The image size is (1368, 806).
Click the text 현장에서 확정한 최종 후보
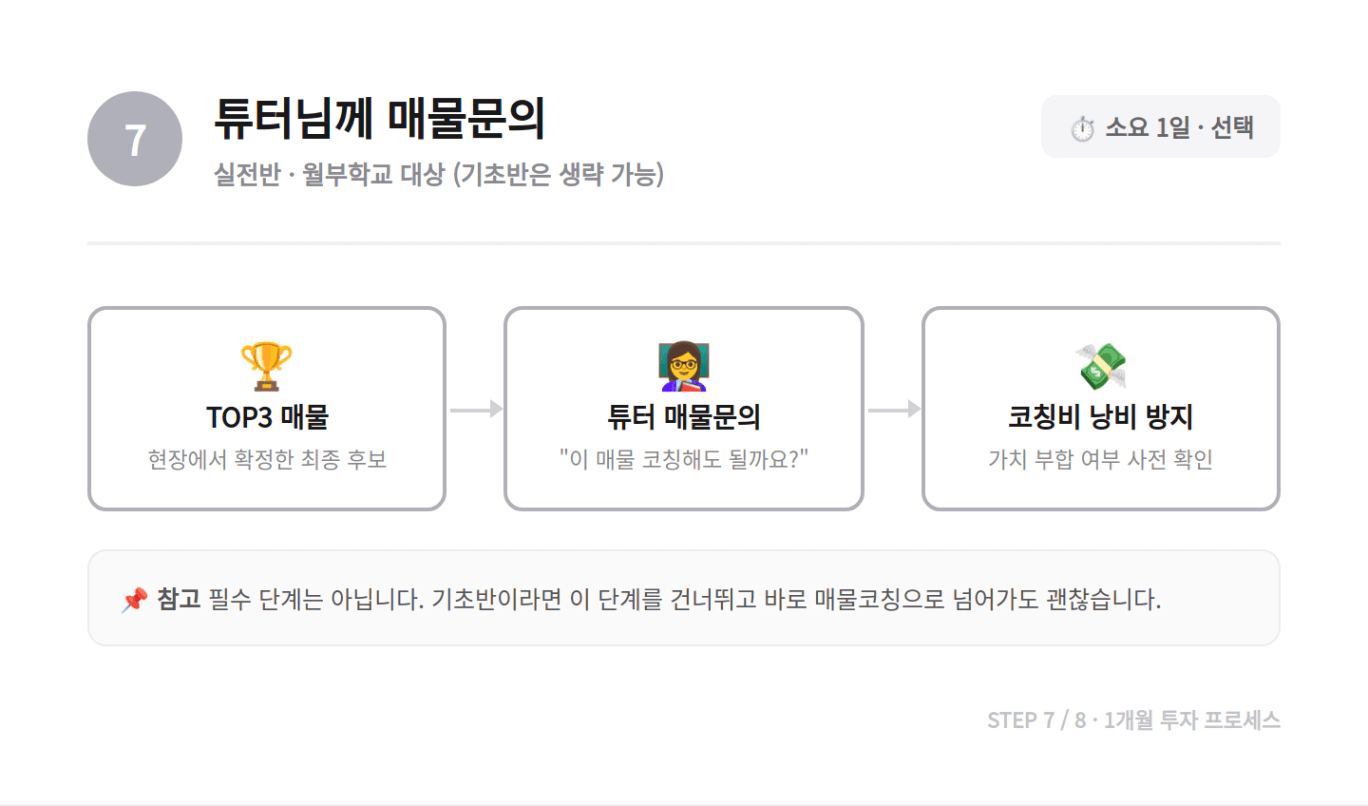267,460
